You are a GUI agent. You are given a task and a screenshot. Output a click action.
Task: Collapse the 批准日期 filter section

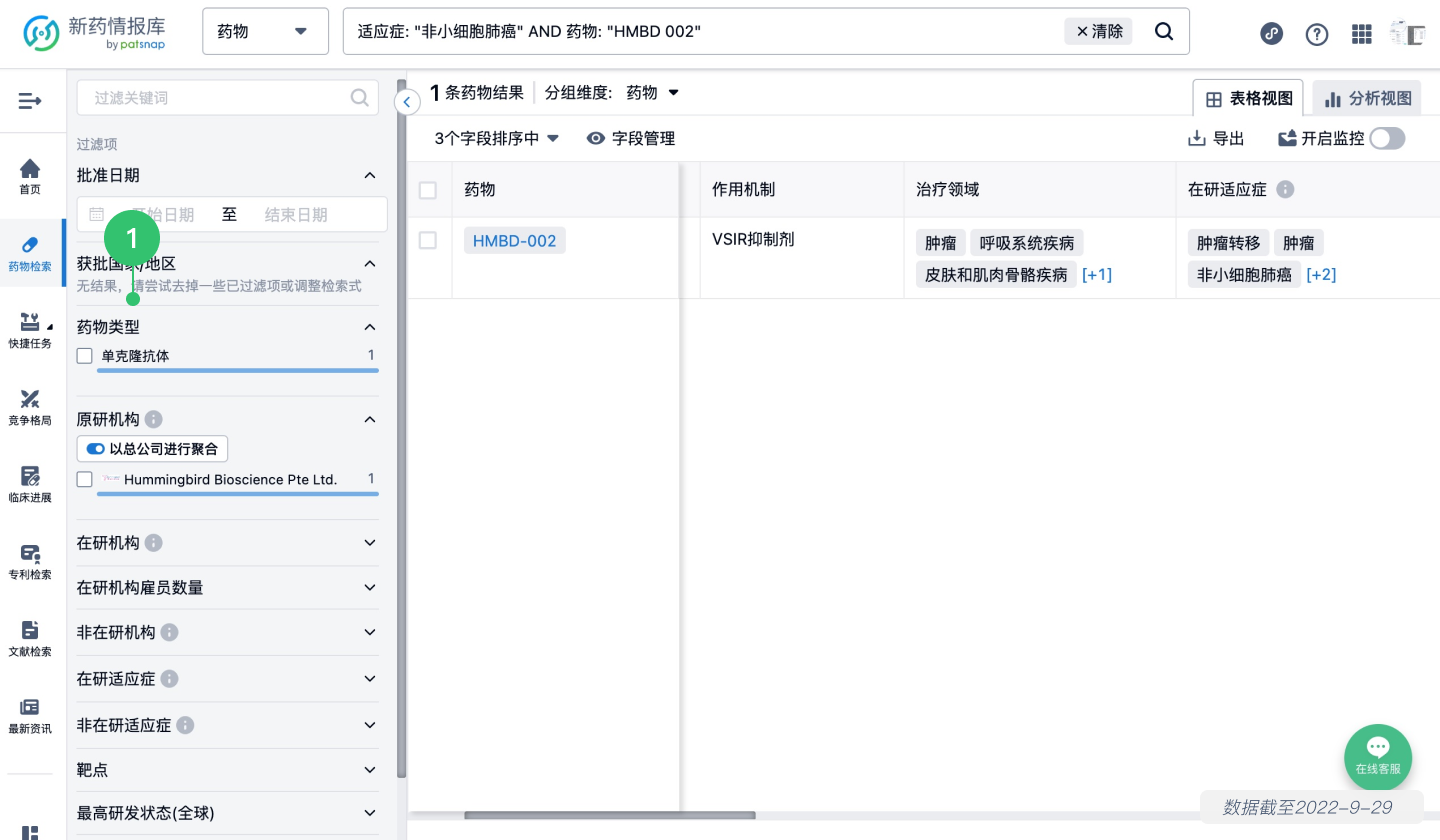(370, 175)
